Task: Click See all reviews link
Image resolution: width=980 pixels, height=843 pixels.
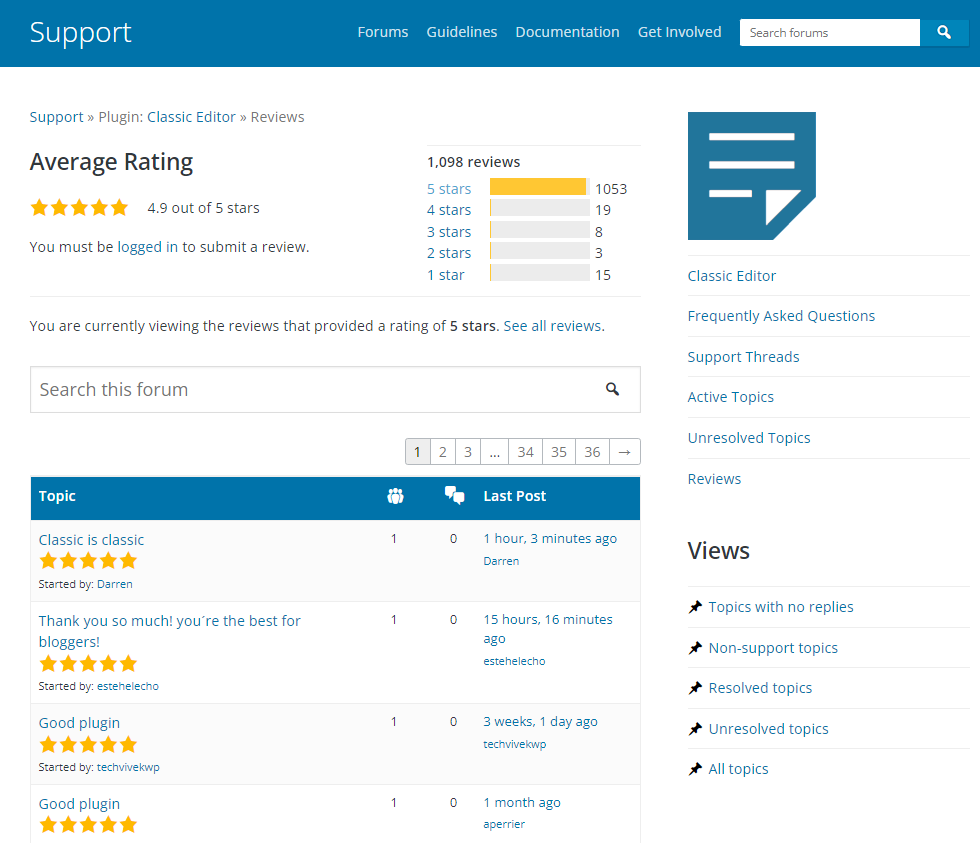Action: pyautogui.click(x=552, y=326)
